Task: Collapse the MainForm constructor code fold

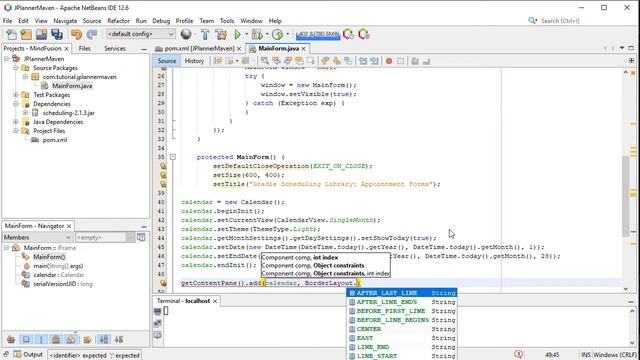Action: coord(173,157)
